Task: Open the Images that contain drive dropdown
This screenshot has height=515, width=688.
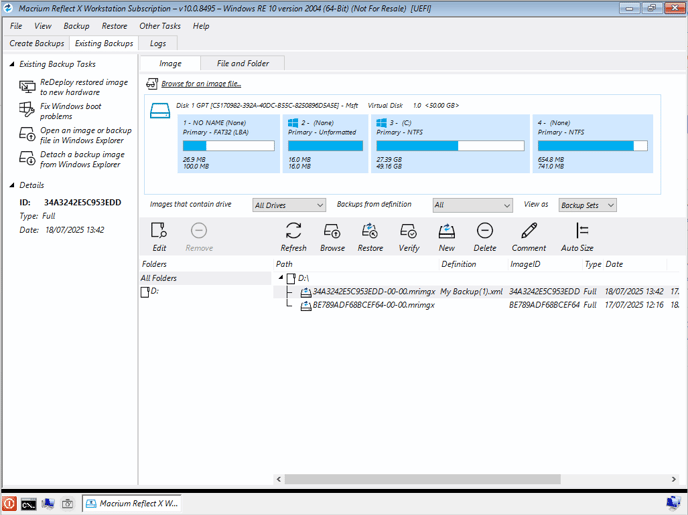Action: tap(289, 205)
